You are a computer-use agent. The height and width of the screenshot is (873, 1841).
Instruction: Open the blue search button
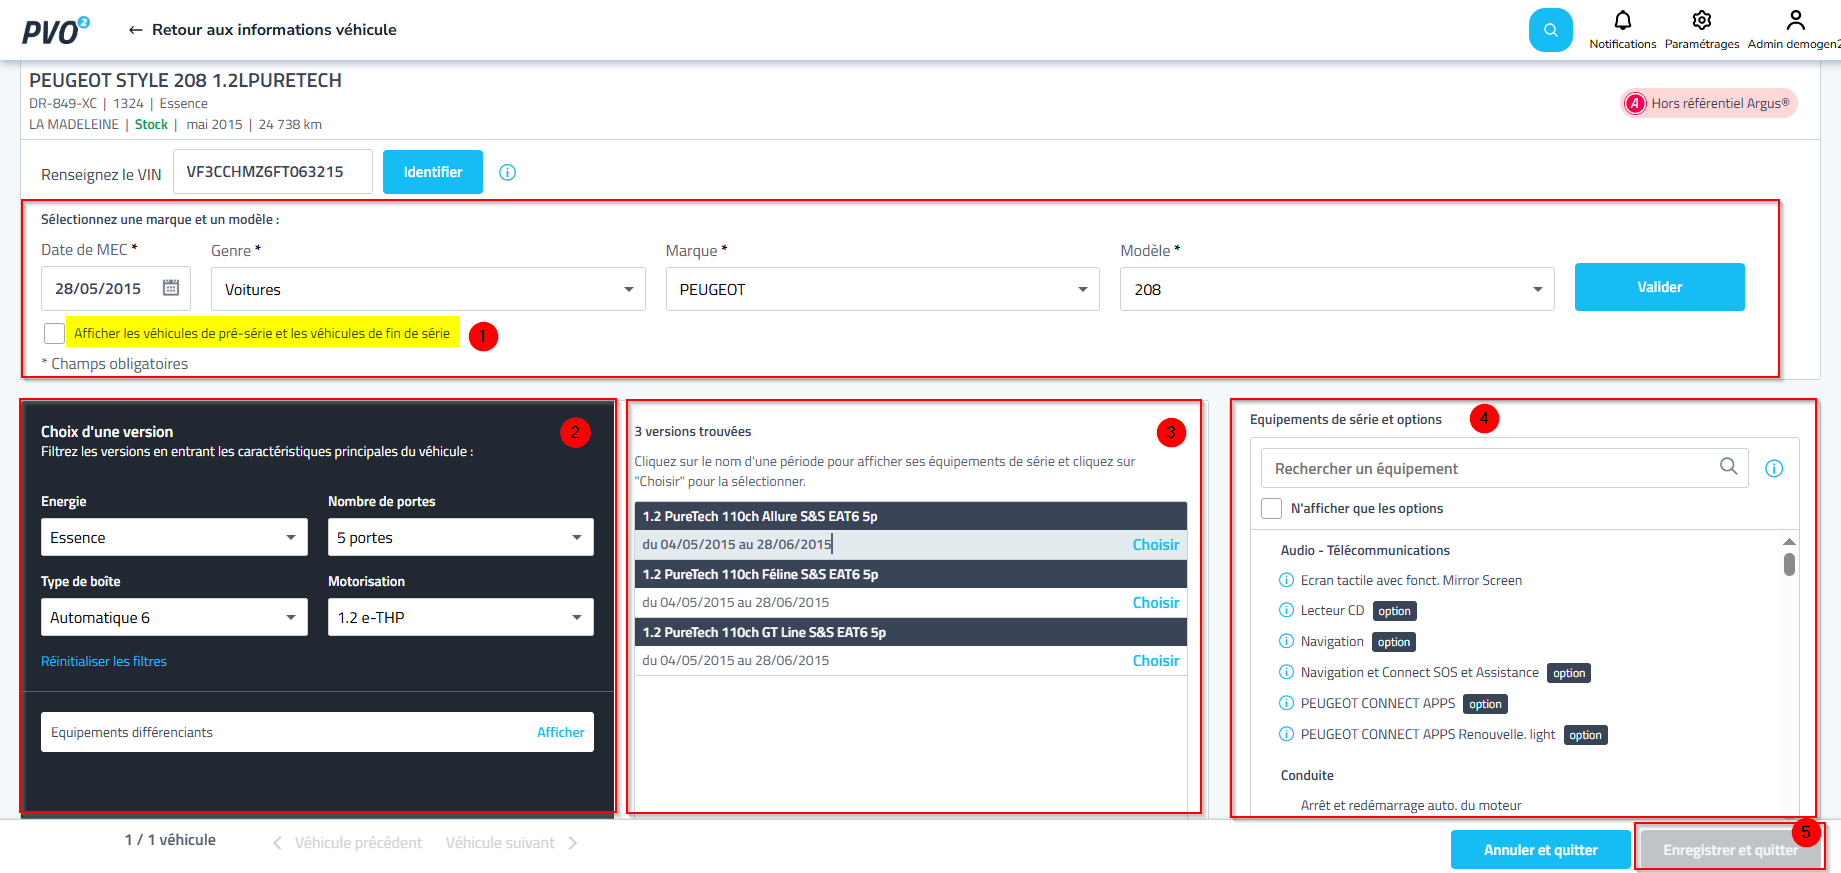coord(1550,30)
